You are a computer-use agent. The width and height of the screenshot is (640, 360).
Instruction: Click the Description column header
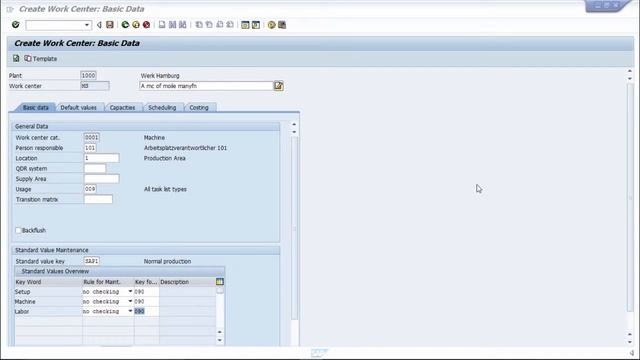coord(187,282)
